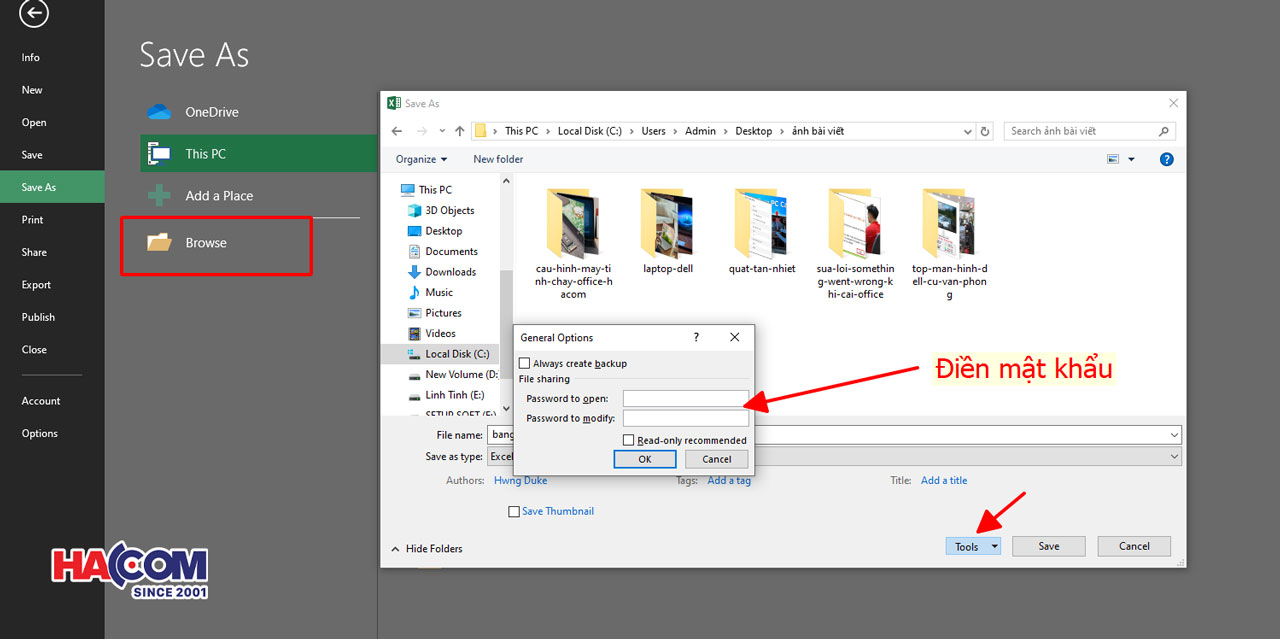Create a folder with New folder
1280x639 pixels.
[x=498, y=158]
